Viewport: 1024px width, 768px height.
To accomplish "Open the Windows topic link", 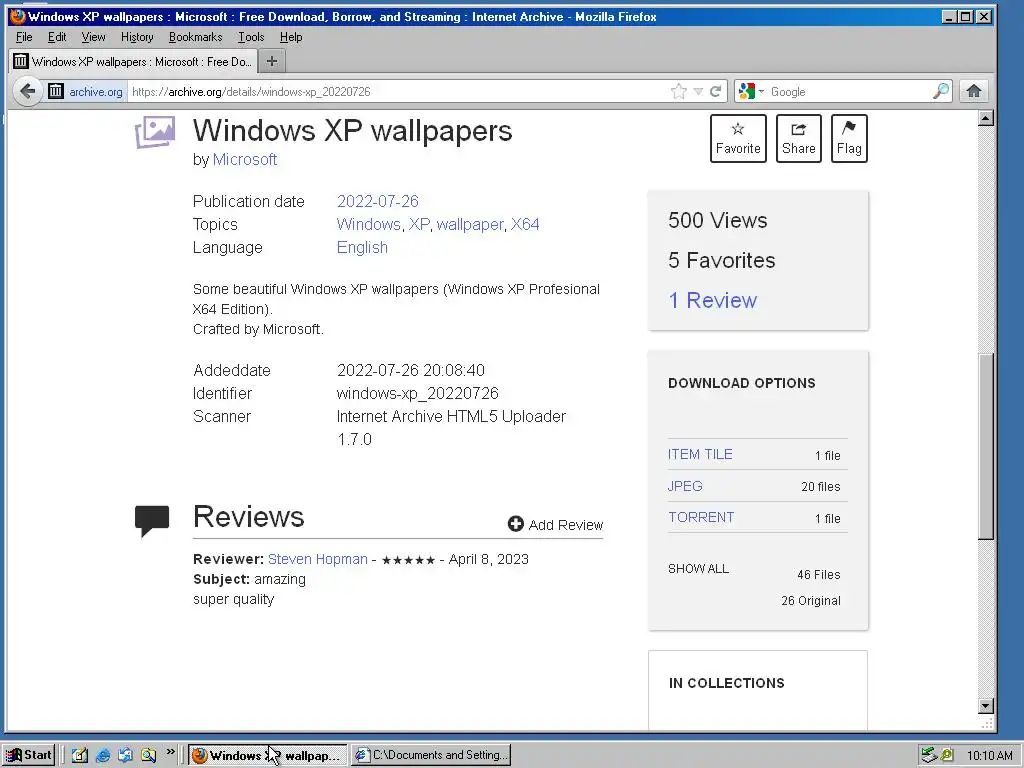I will [x=368, y=225].
